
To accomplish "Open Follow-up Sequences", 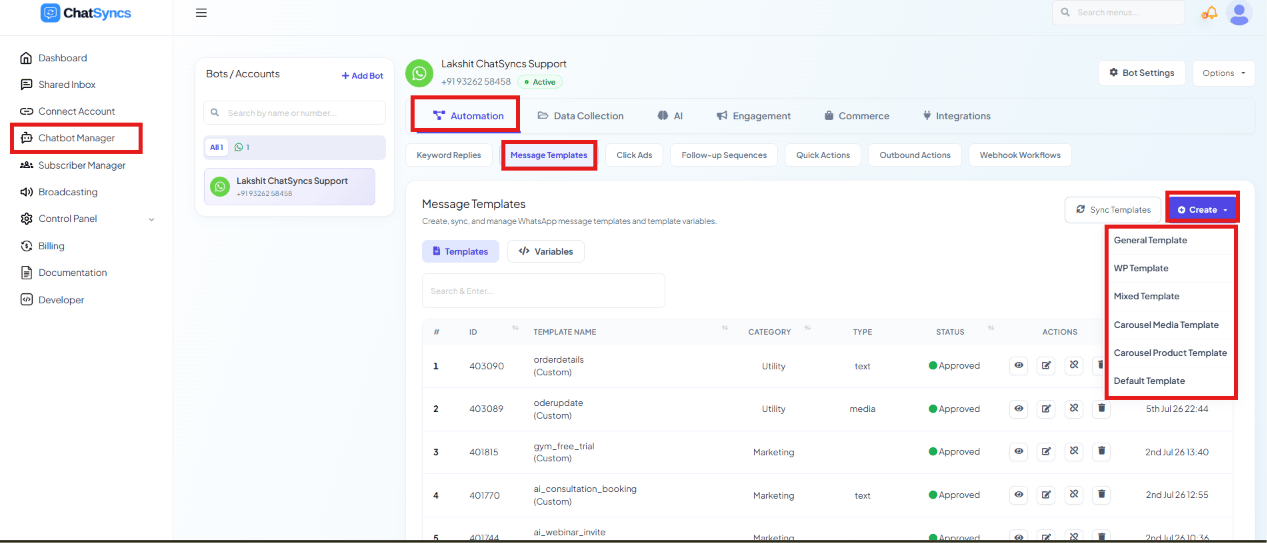I will pyautogui.click(x=724, y=155).
